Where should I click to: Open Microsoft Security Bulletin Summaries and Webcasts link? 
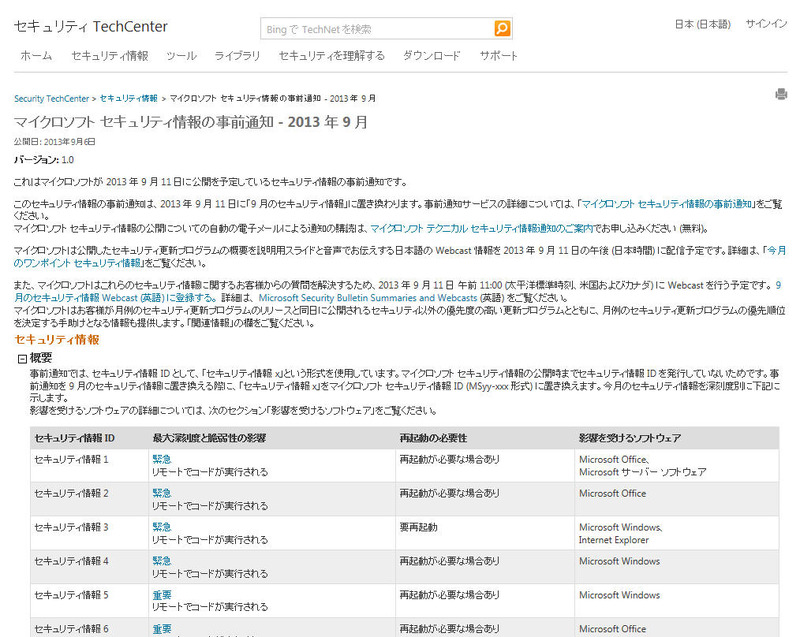click(x=367, y=298)
